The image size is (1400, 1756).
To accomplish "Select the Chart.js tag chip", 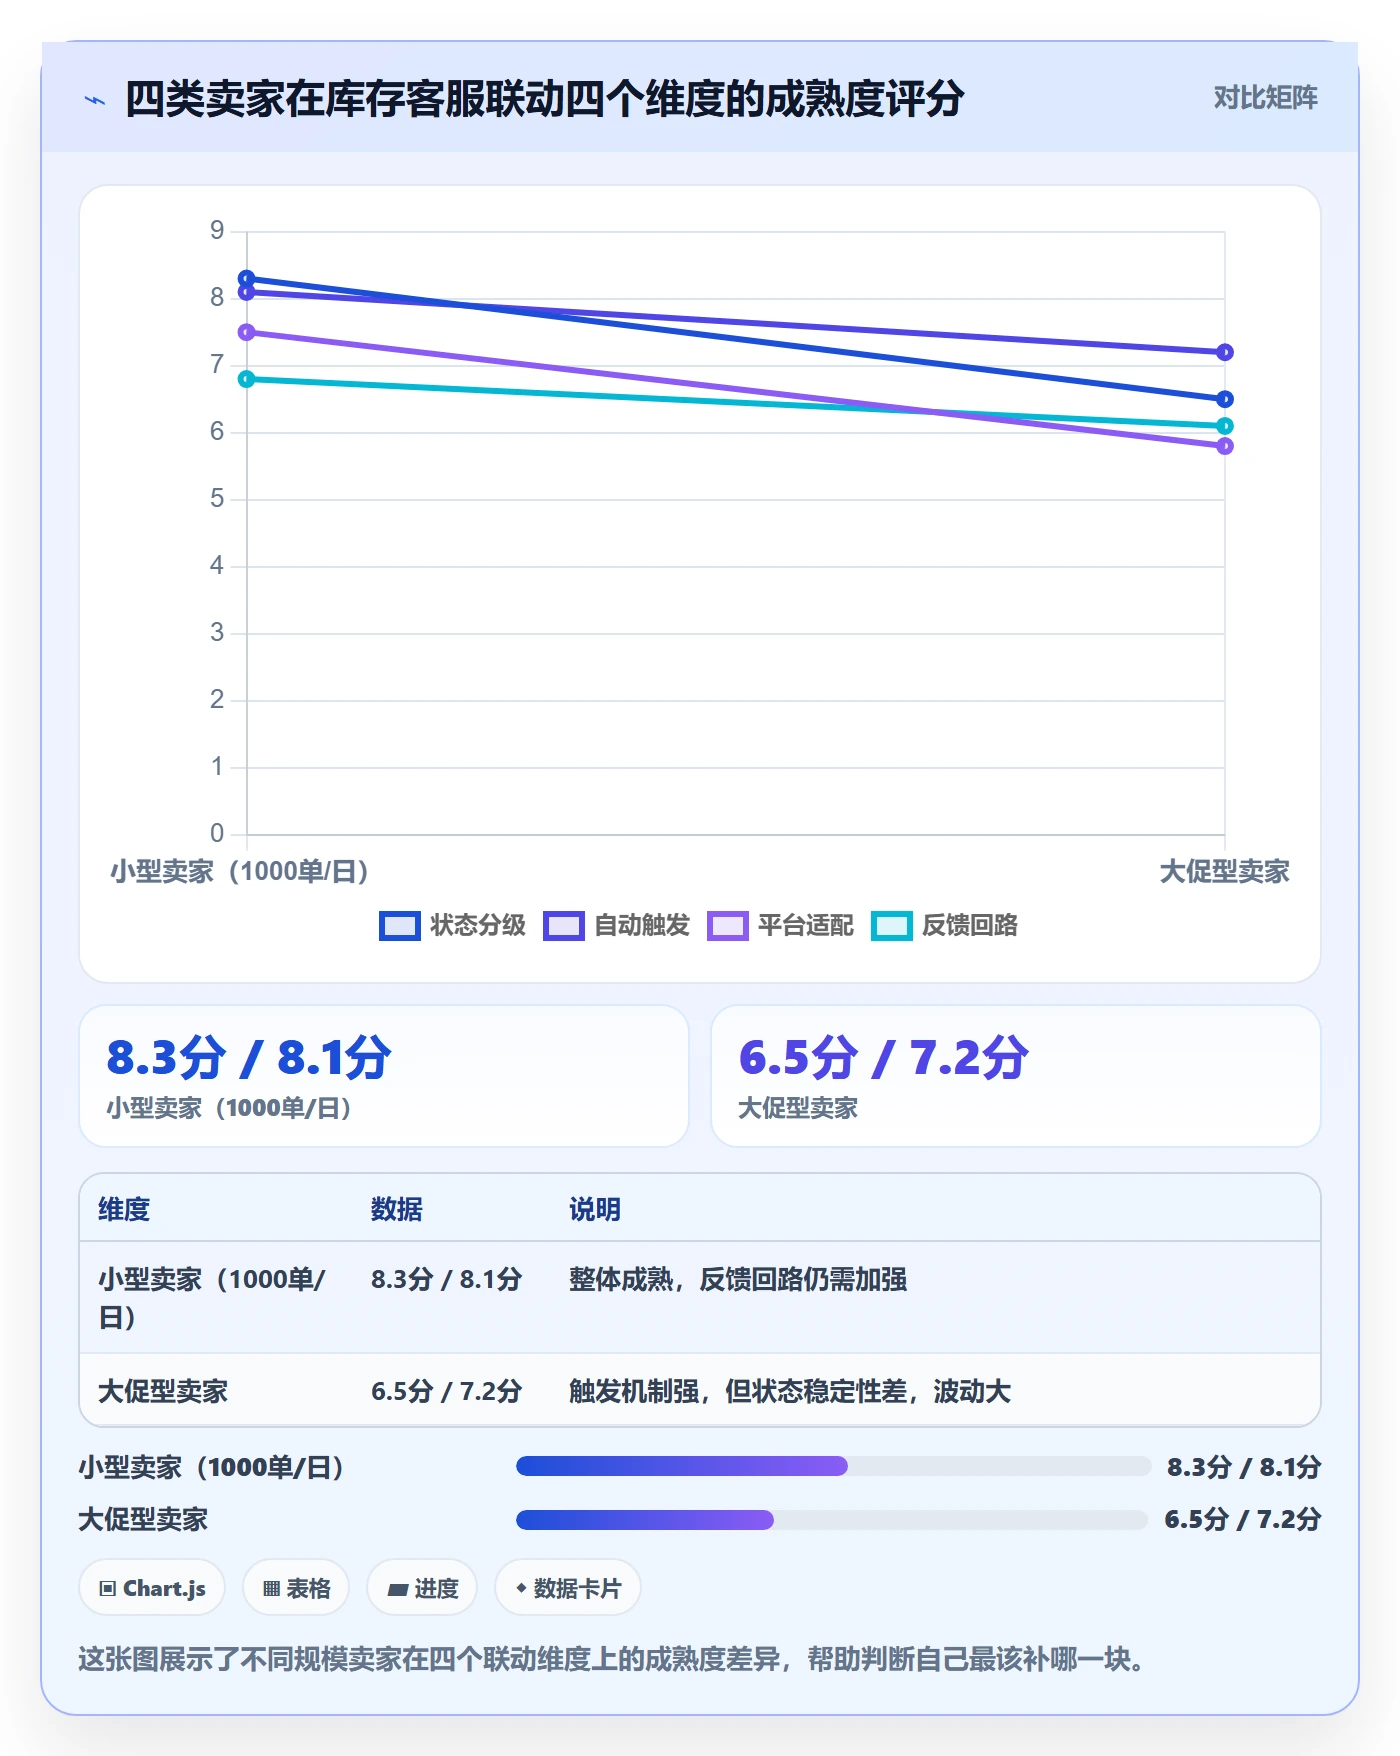I will [152, 1588].
